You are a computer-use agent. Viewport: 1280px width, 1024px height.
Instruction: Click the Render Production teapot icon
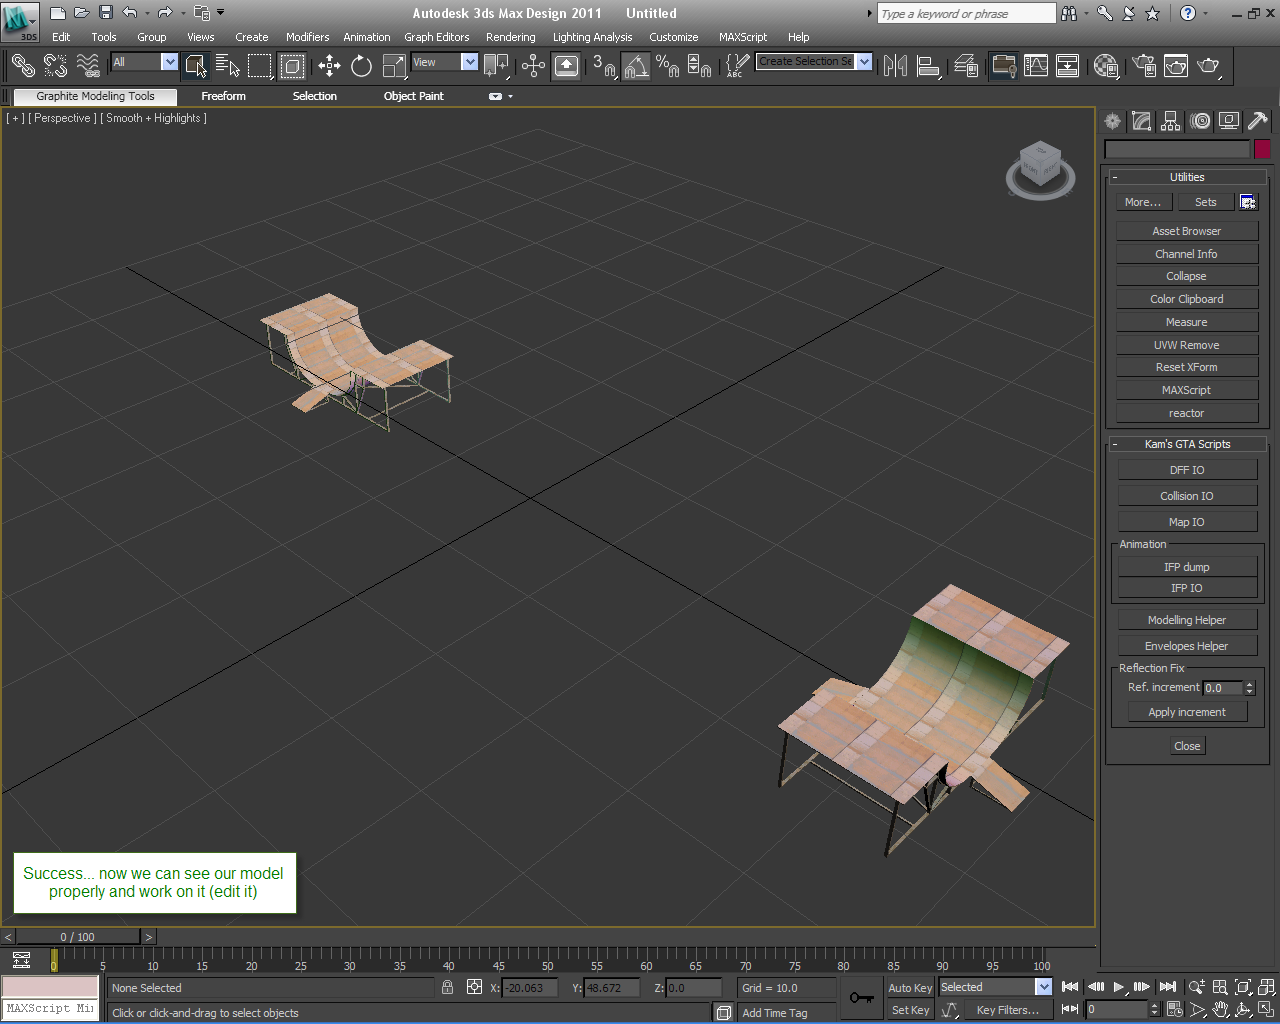1208,66
